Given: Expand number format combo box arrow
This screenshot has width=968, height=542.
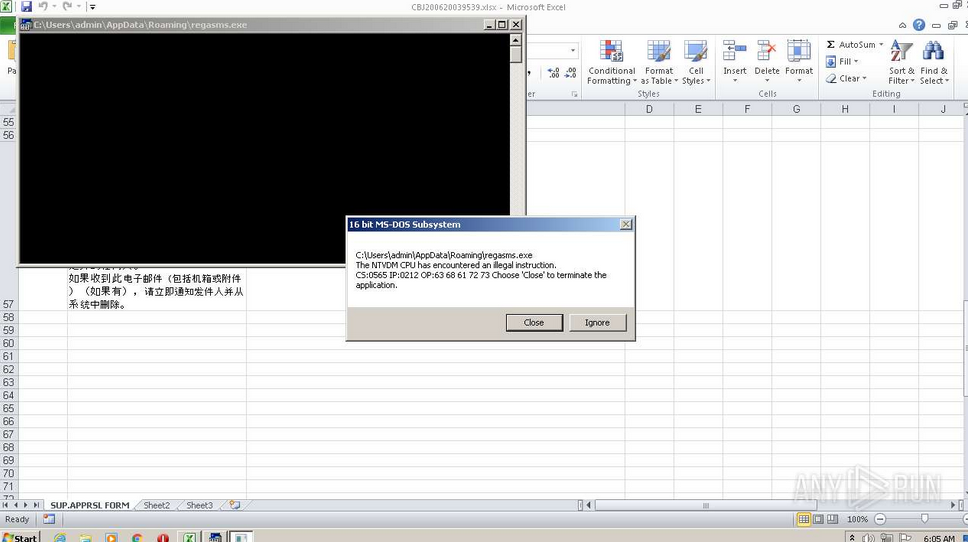Looking at the screenshot, I should coord(573,50).
